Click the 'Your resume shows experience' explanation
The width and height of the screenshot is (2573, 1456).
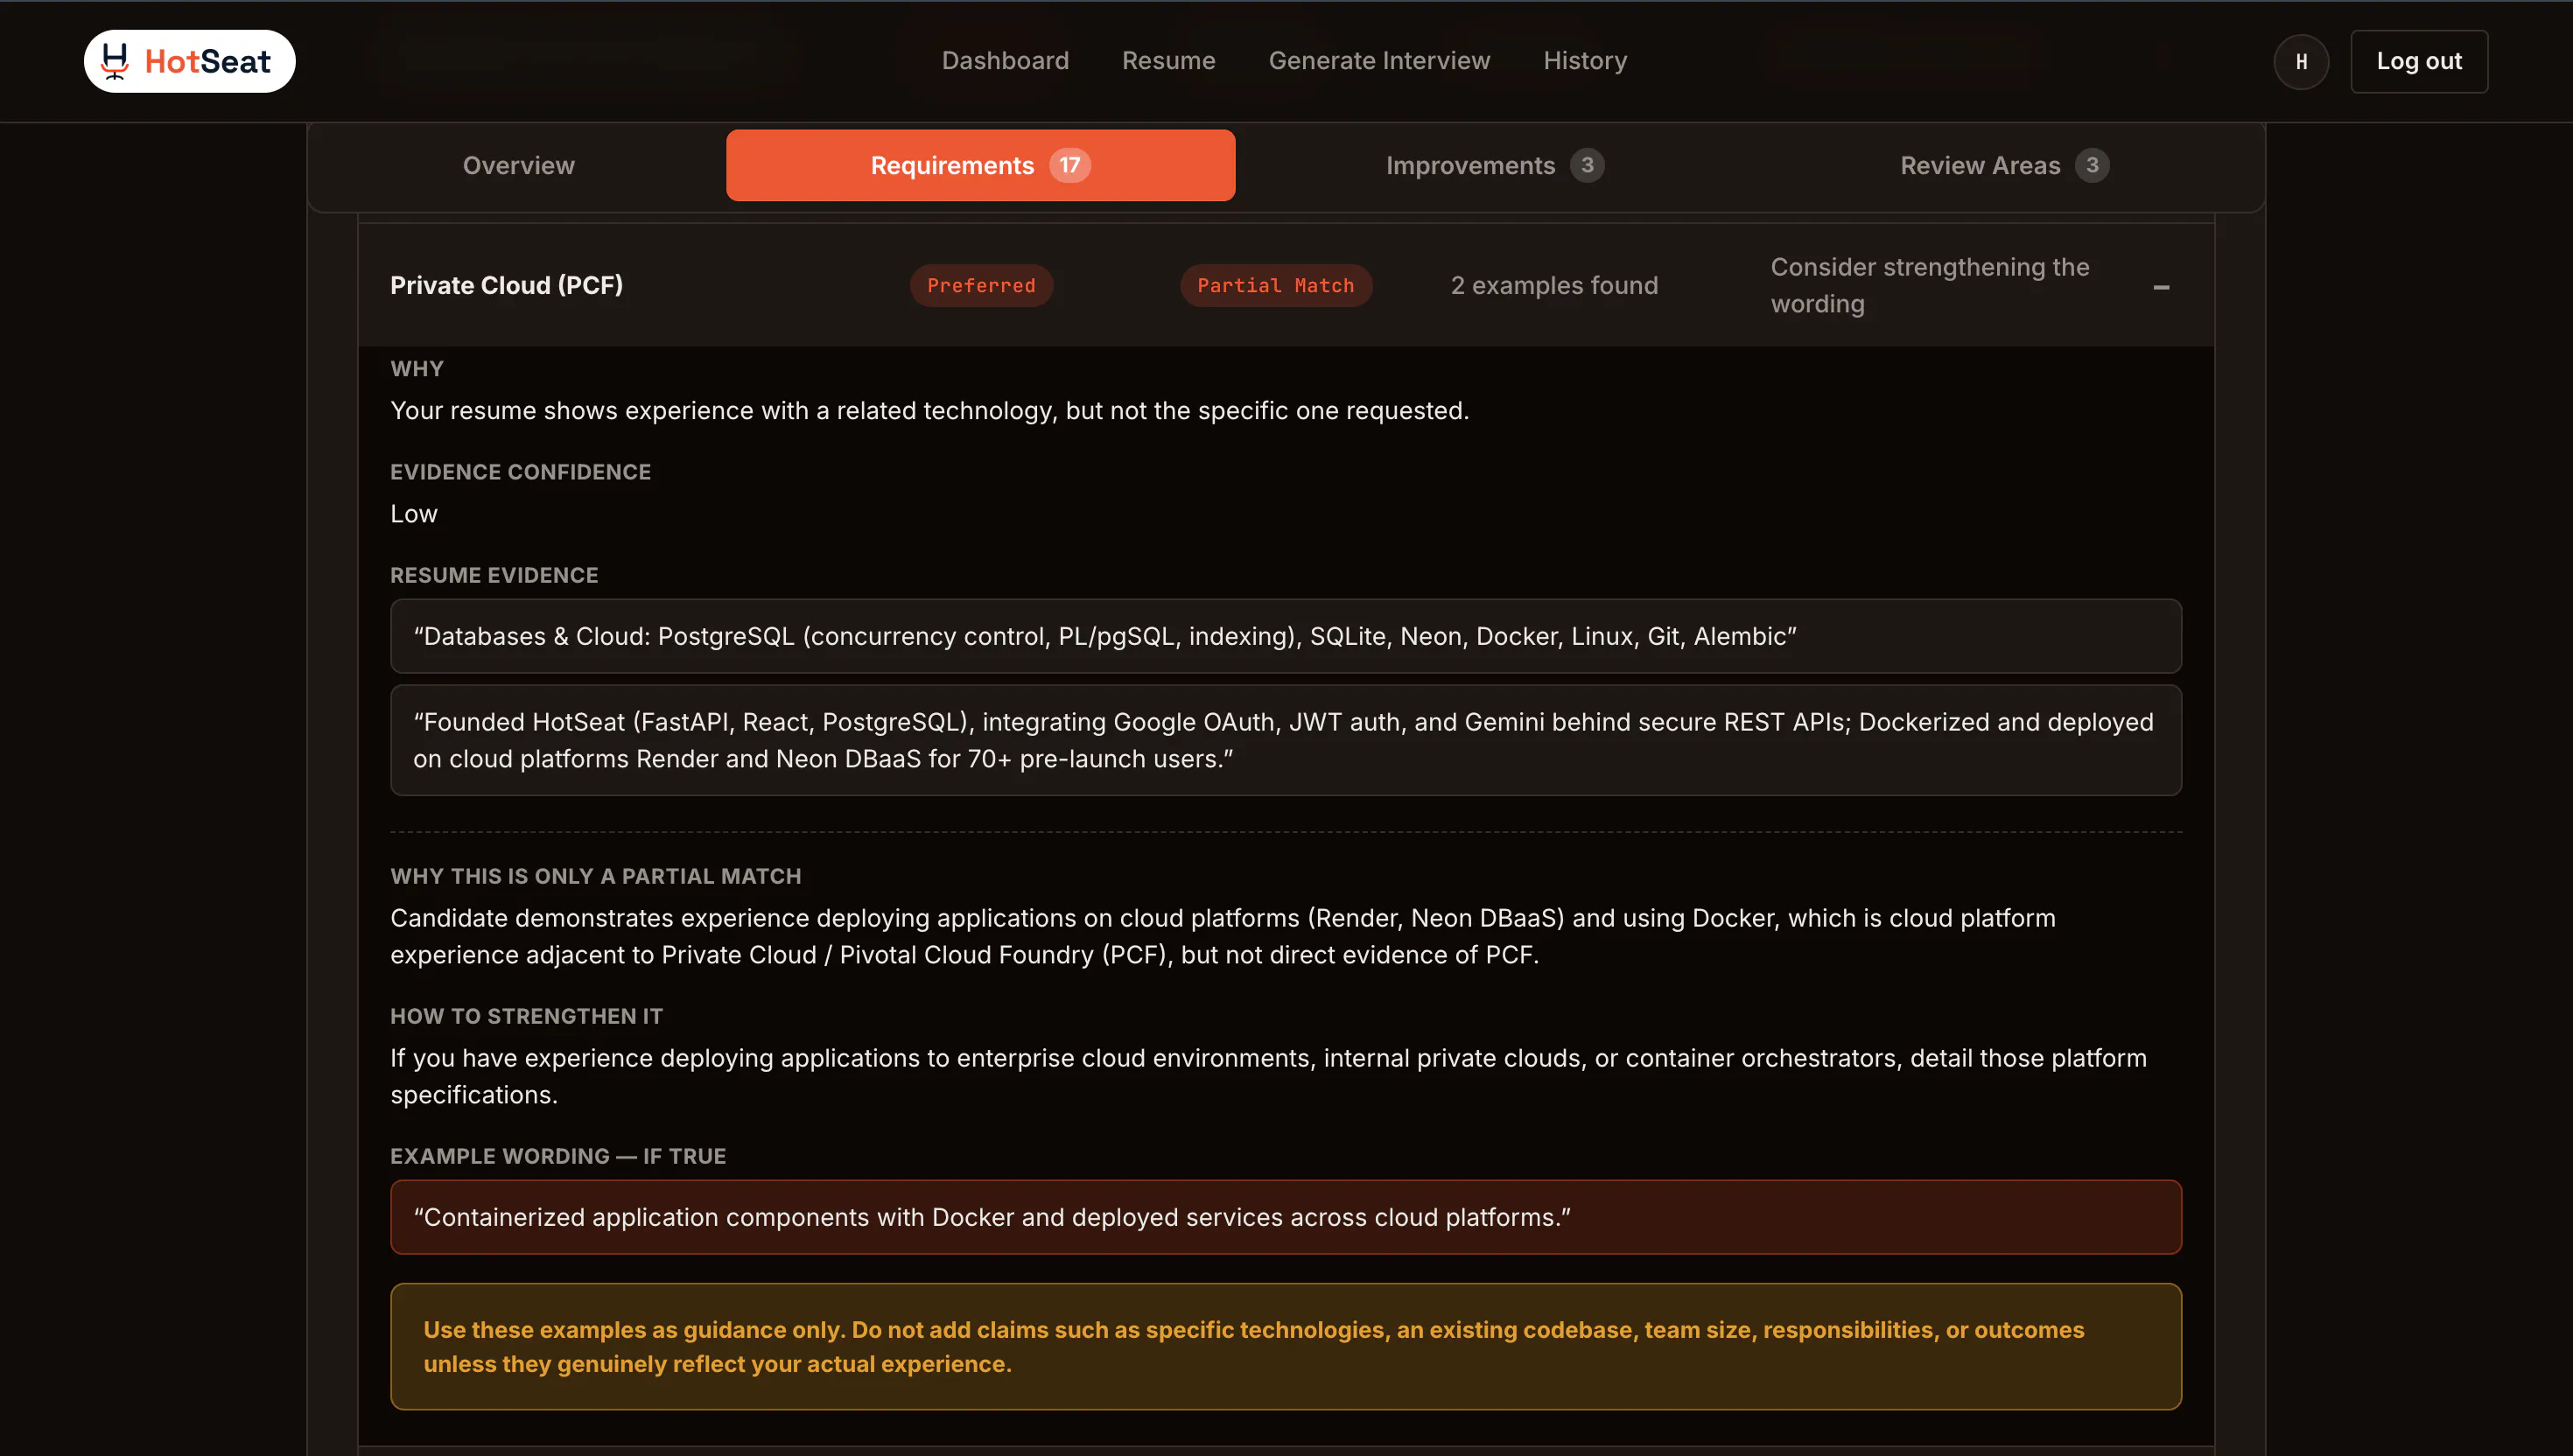(x=929, y=411)
